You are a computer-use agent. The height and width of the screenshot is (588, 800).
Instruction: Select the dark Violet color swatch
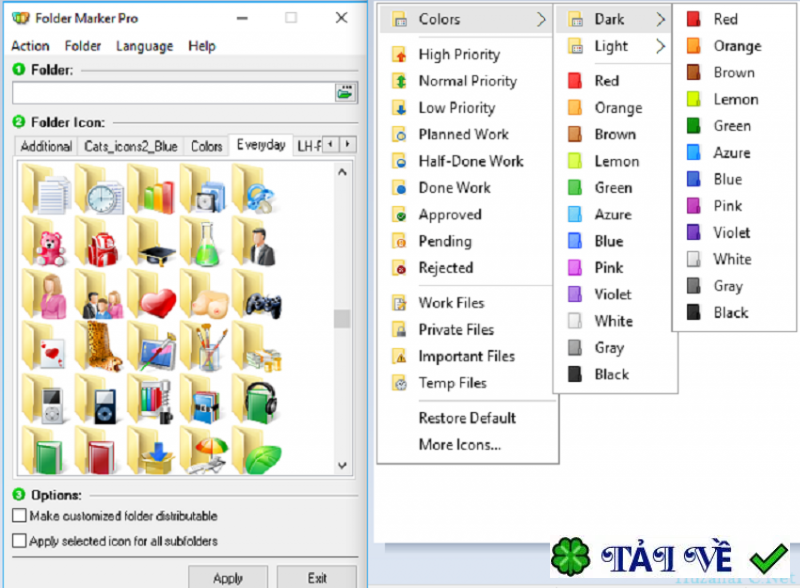click(x=735, y=232)
